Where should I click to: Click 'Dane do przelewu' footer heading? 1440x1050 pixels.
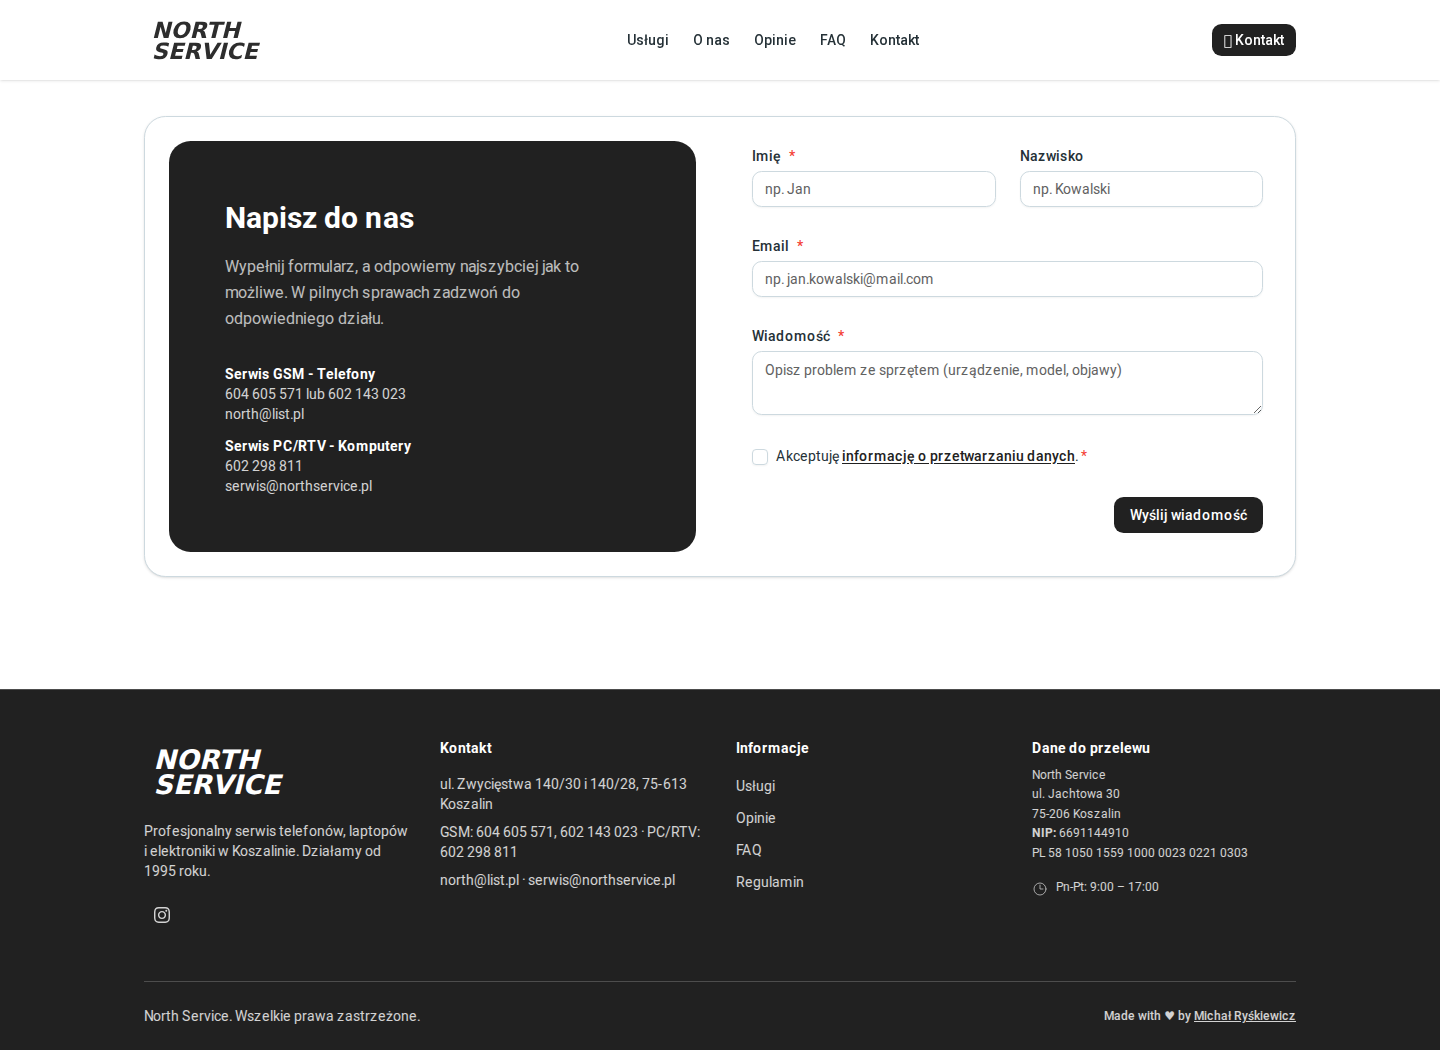pos(1091,748)
